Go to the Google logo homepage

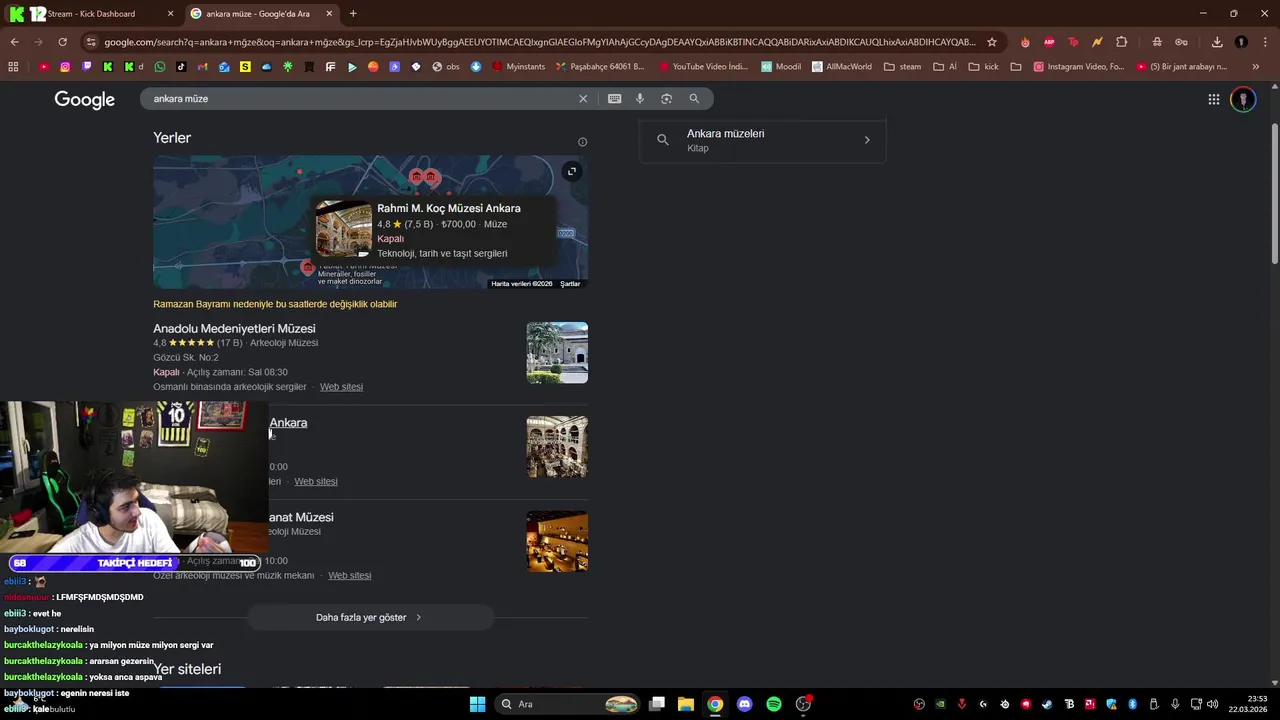(x=84, y=99)
